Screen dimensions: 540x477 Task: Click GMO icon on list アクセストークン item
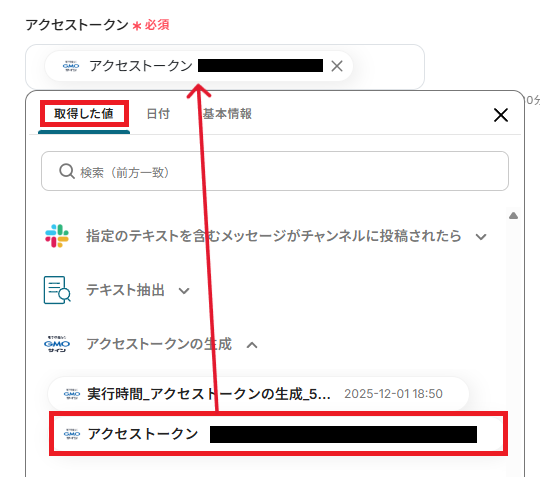72,434
